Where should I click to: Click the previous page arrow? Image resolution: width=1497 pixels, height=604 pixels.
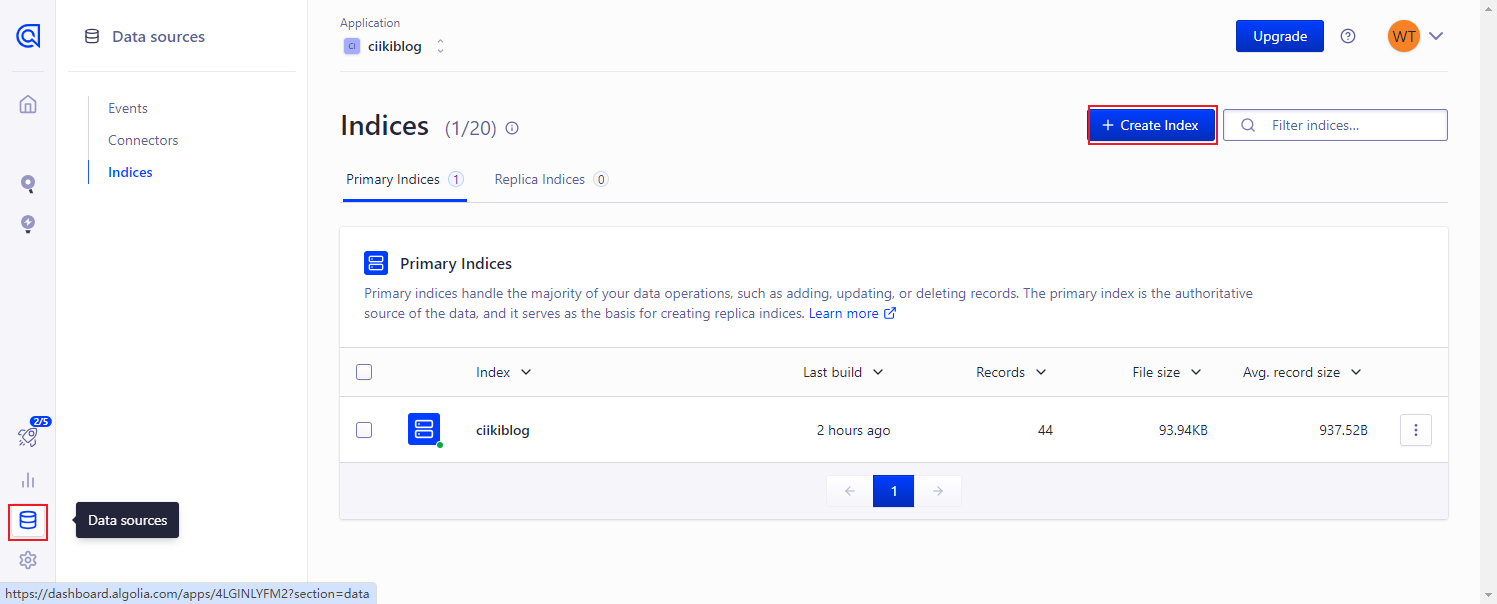(x=850, y=491)
